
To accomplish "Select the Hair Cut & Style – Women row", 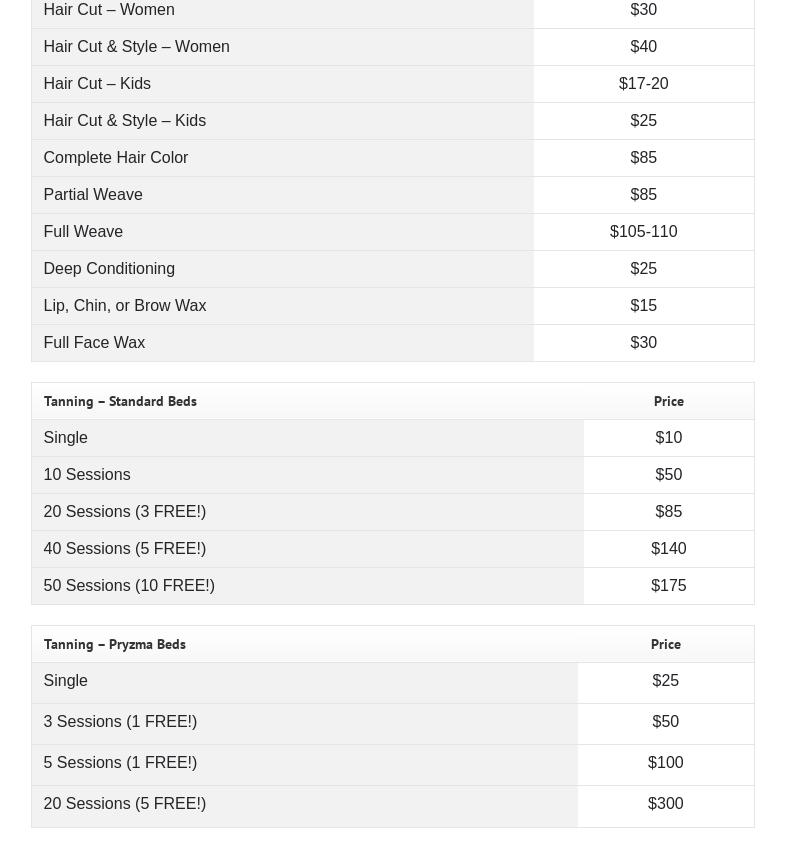I will click(x=136, y=47).
